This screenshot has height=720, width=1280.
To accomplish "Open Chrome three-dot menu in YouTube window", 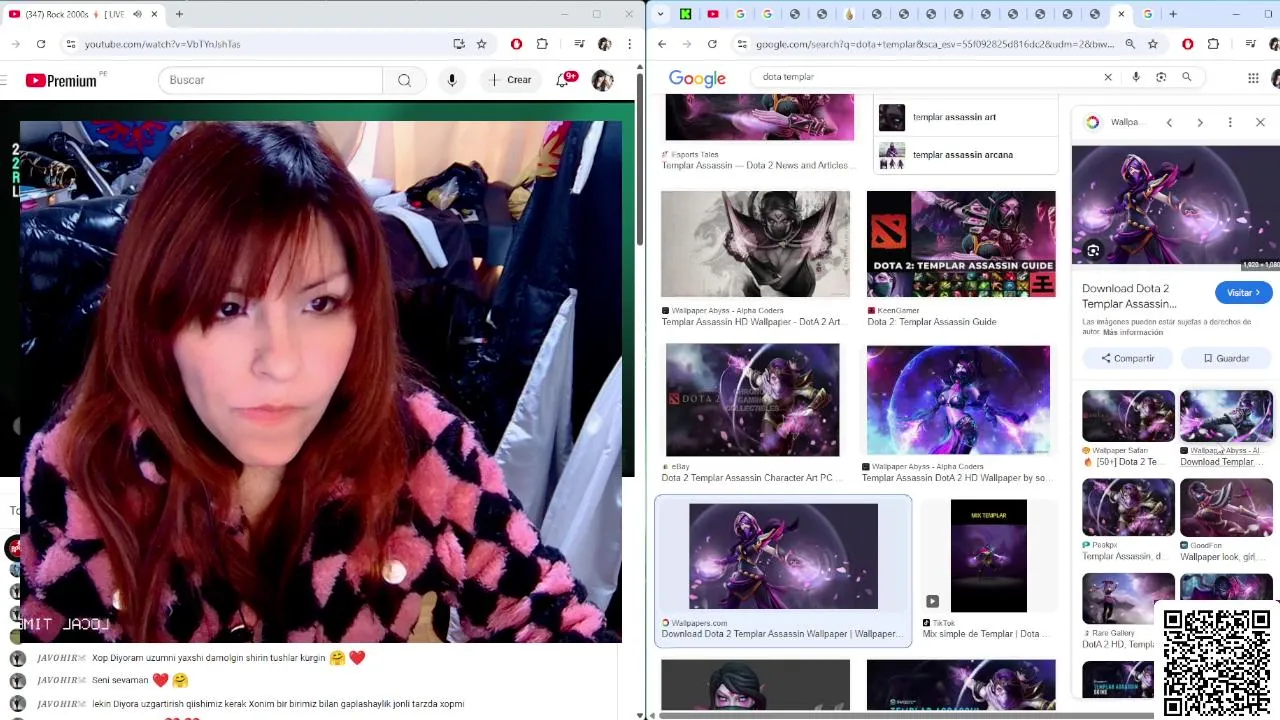I will (629, 44).
